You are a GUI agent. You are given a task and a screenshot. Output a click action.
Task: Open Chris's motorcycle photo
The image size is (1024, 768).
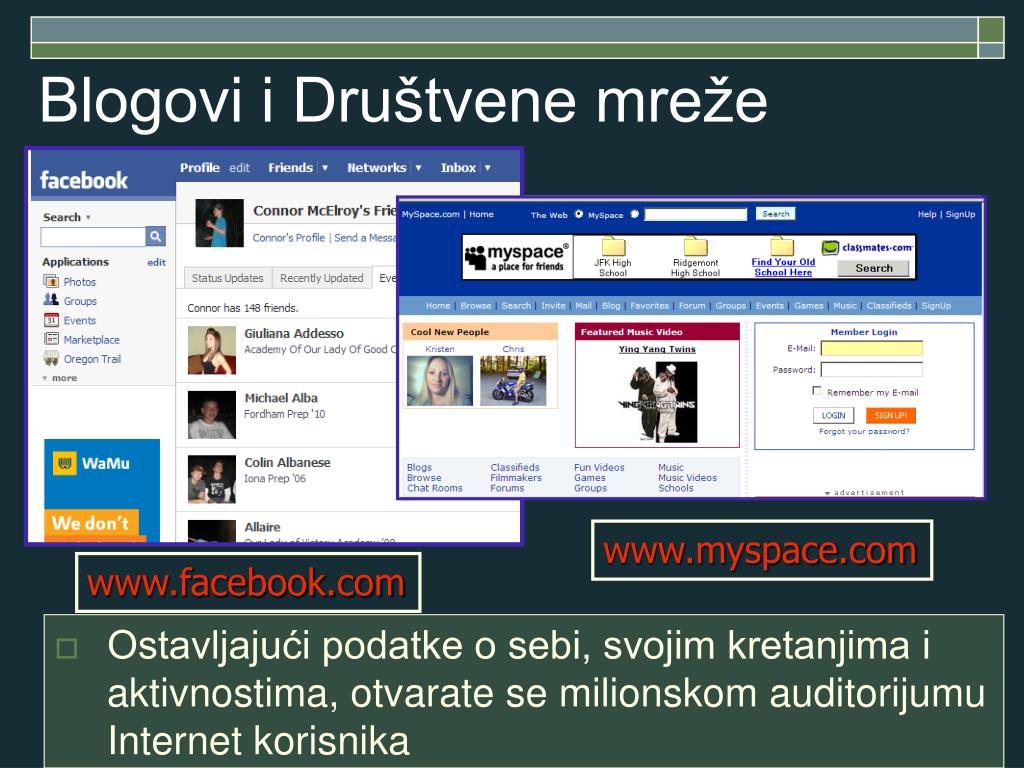click(513, 380)
